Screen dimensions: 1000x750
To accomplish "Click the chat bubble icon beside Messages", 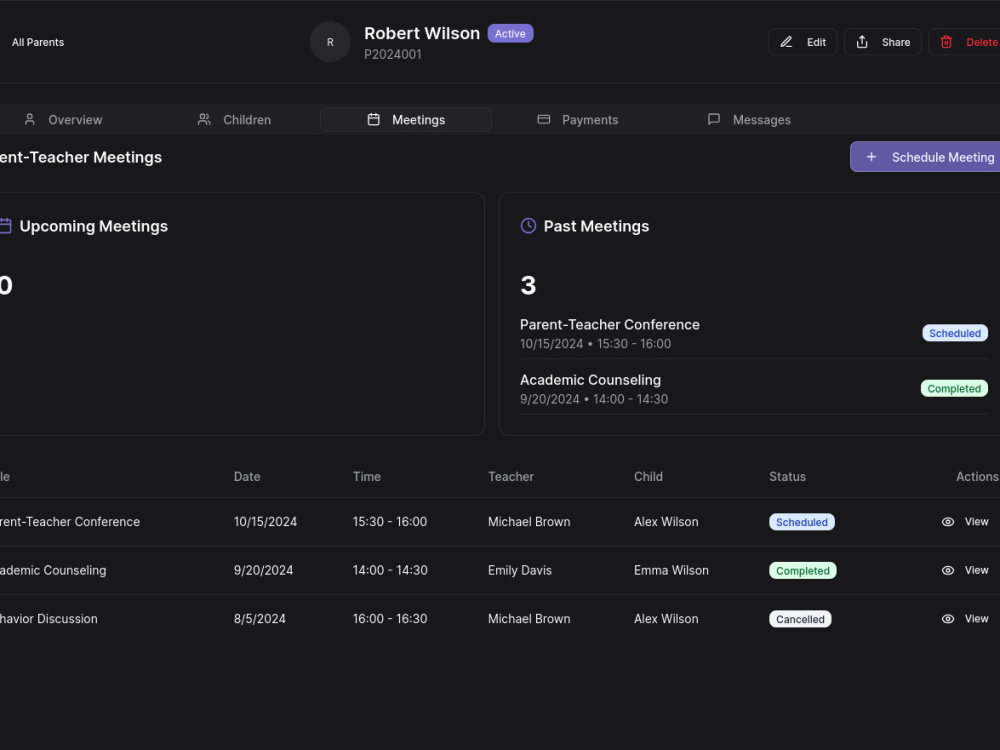I will tap(714, 119).
